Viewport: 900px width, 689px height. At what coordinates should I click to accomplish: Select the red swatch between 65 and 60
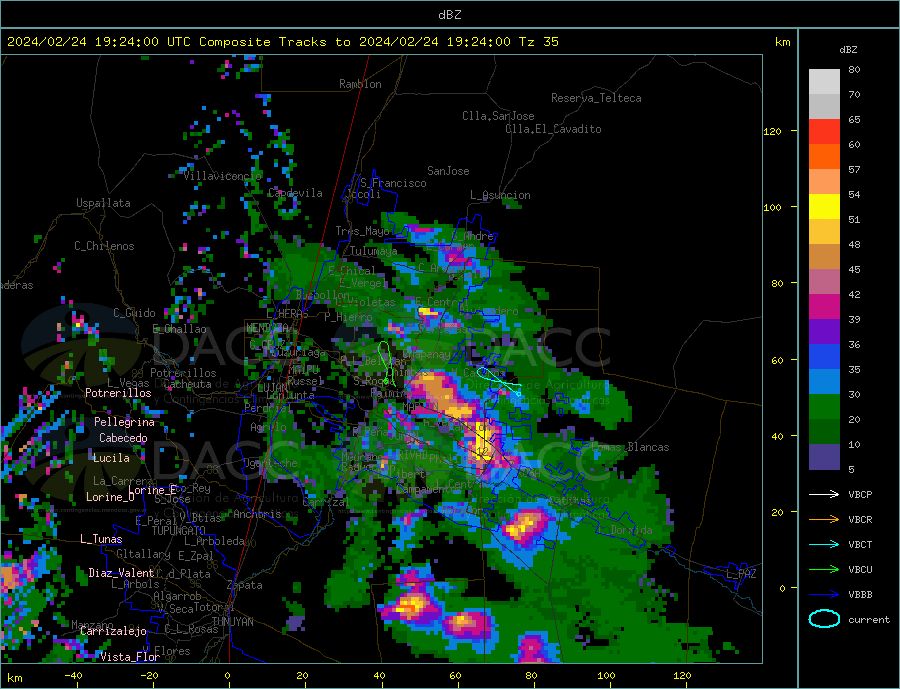pyautogui.click(x=824, y=131)
